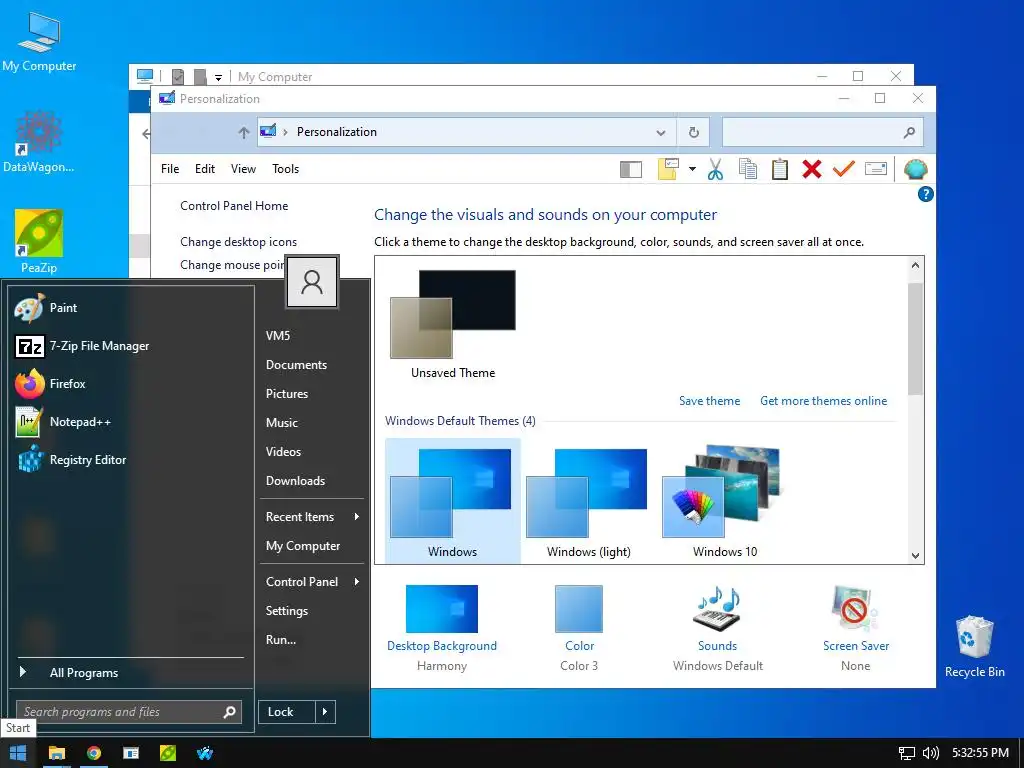The height and width of the screenshot is (768, 1024).
Task: Click the orange checkmark Properties icon
Action: [844, 169]
